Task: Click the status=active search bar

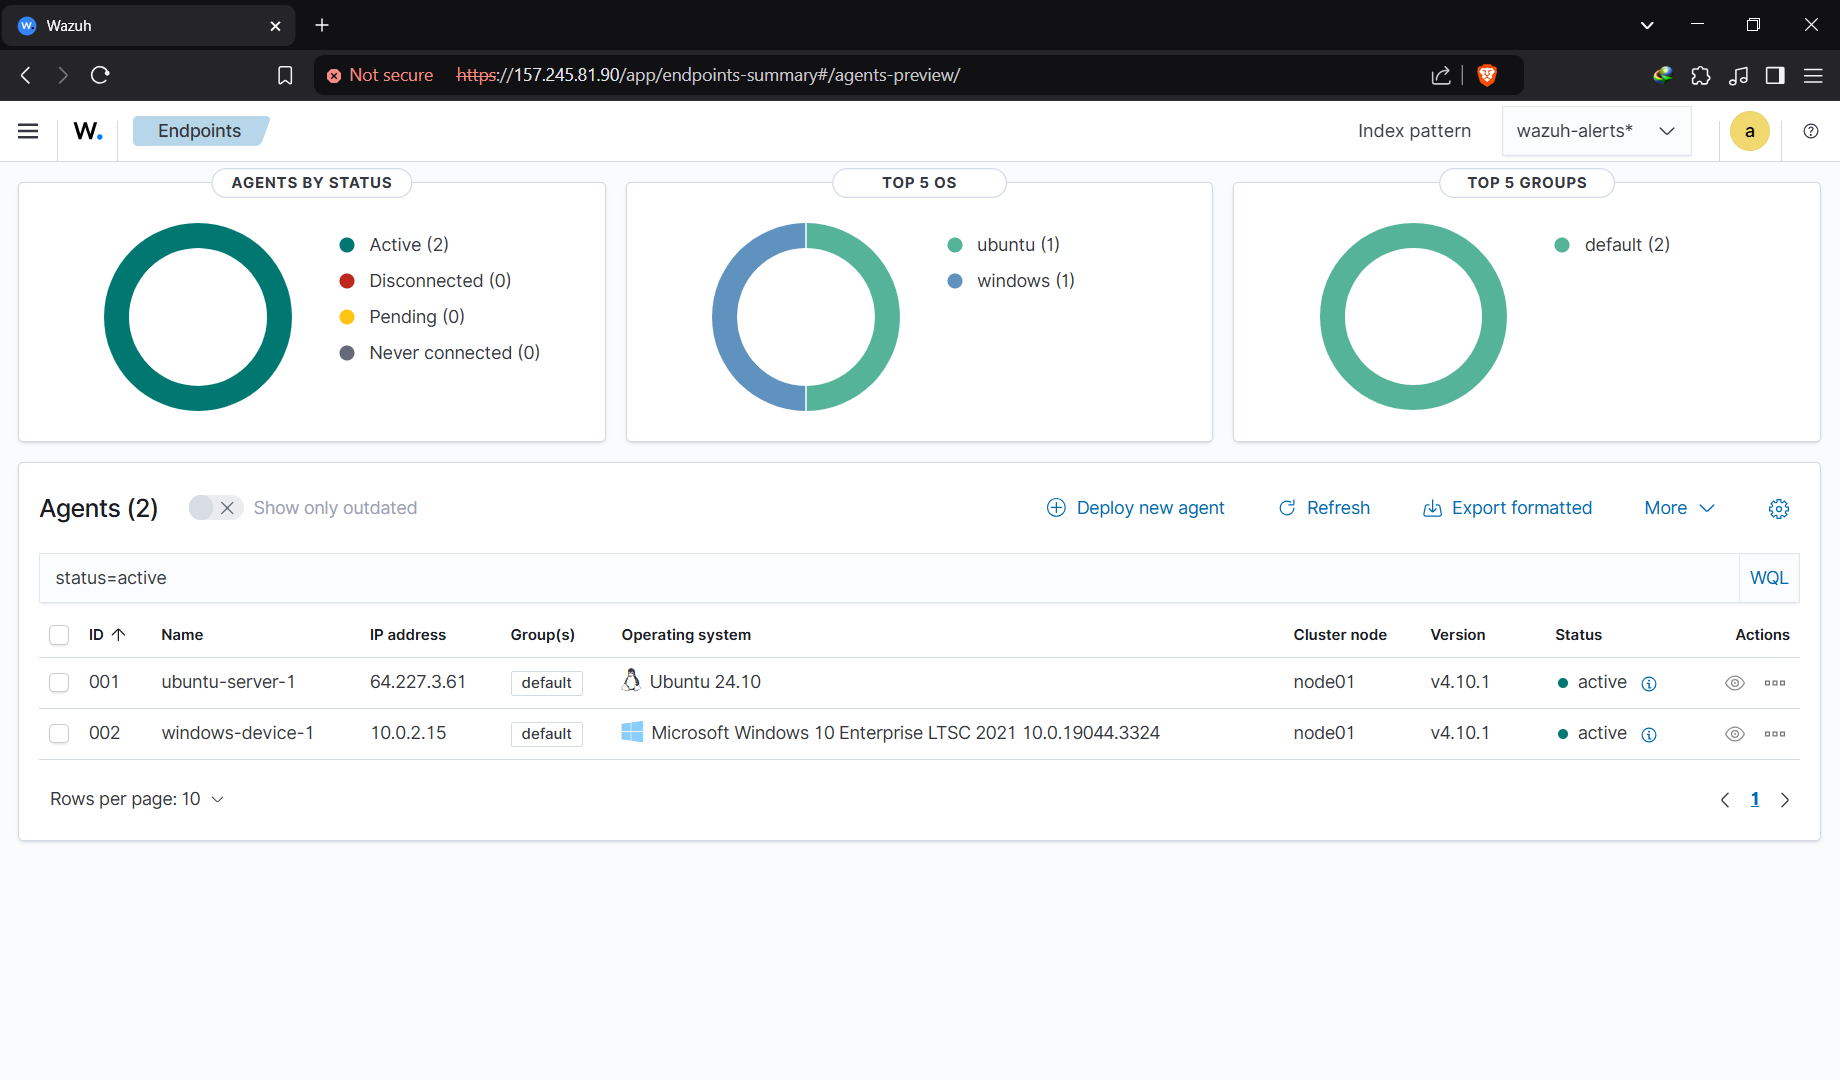Action: pyautogui.click(x=889, y=578)
